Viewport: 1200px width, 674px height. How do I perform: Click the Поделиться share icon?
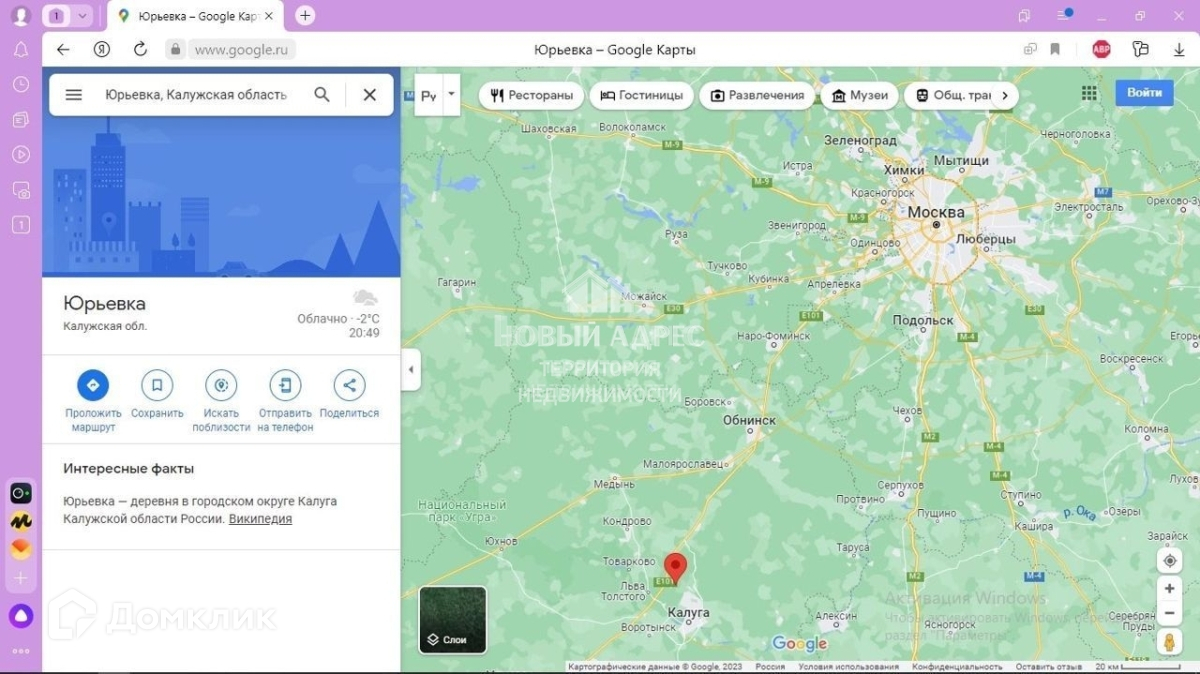(349, 385)
